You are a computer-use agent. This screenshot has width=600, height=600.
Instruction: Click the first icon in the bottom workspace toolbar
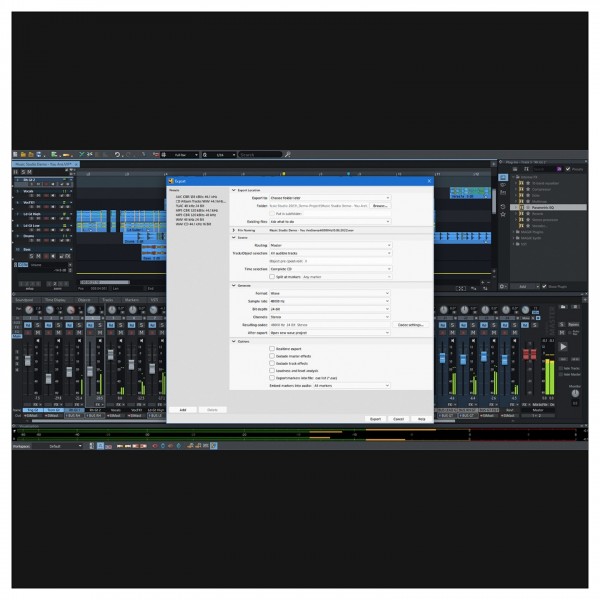91,446
